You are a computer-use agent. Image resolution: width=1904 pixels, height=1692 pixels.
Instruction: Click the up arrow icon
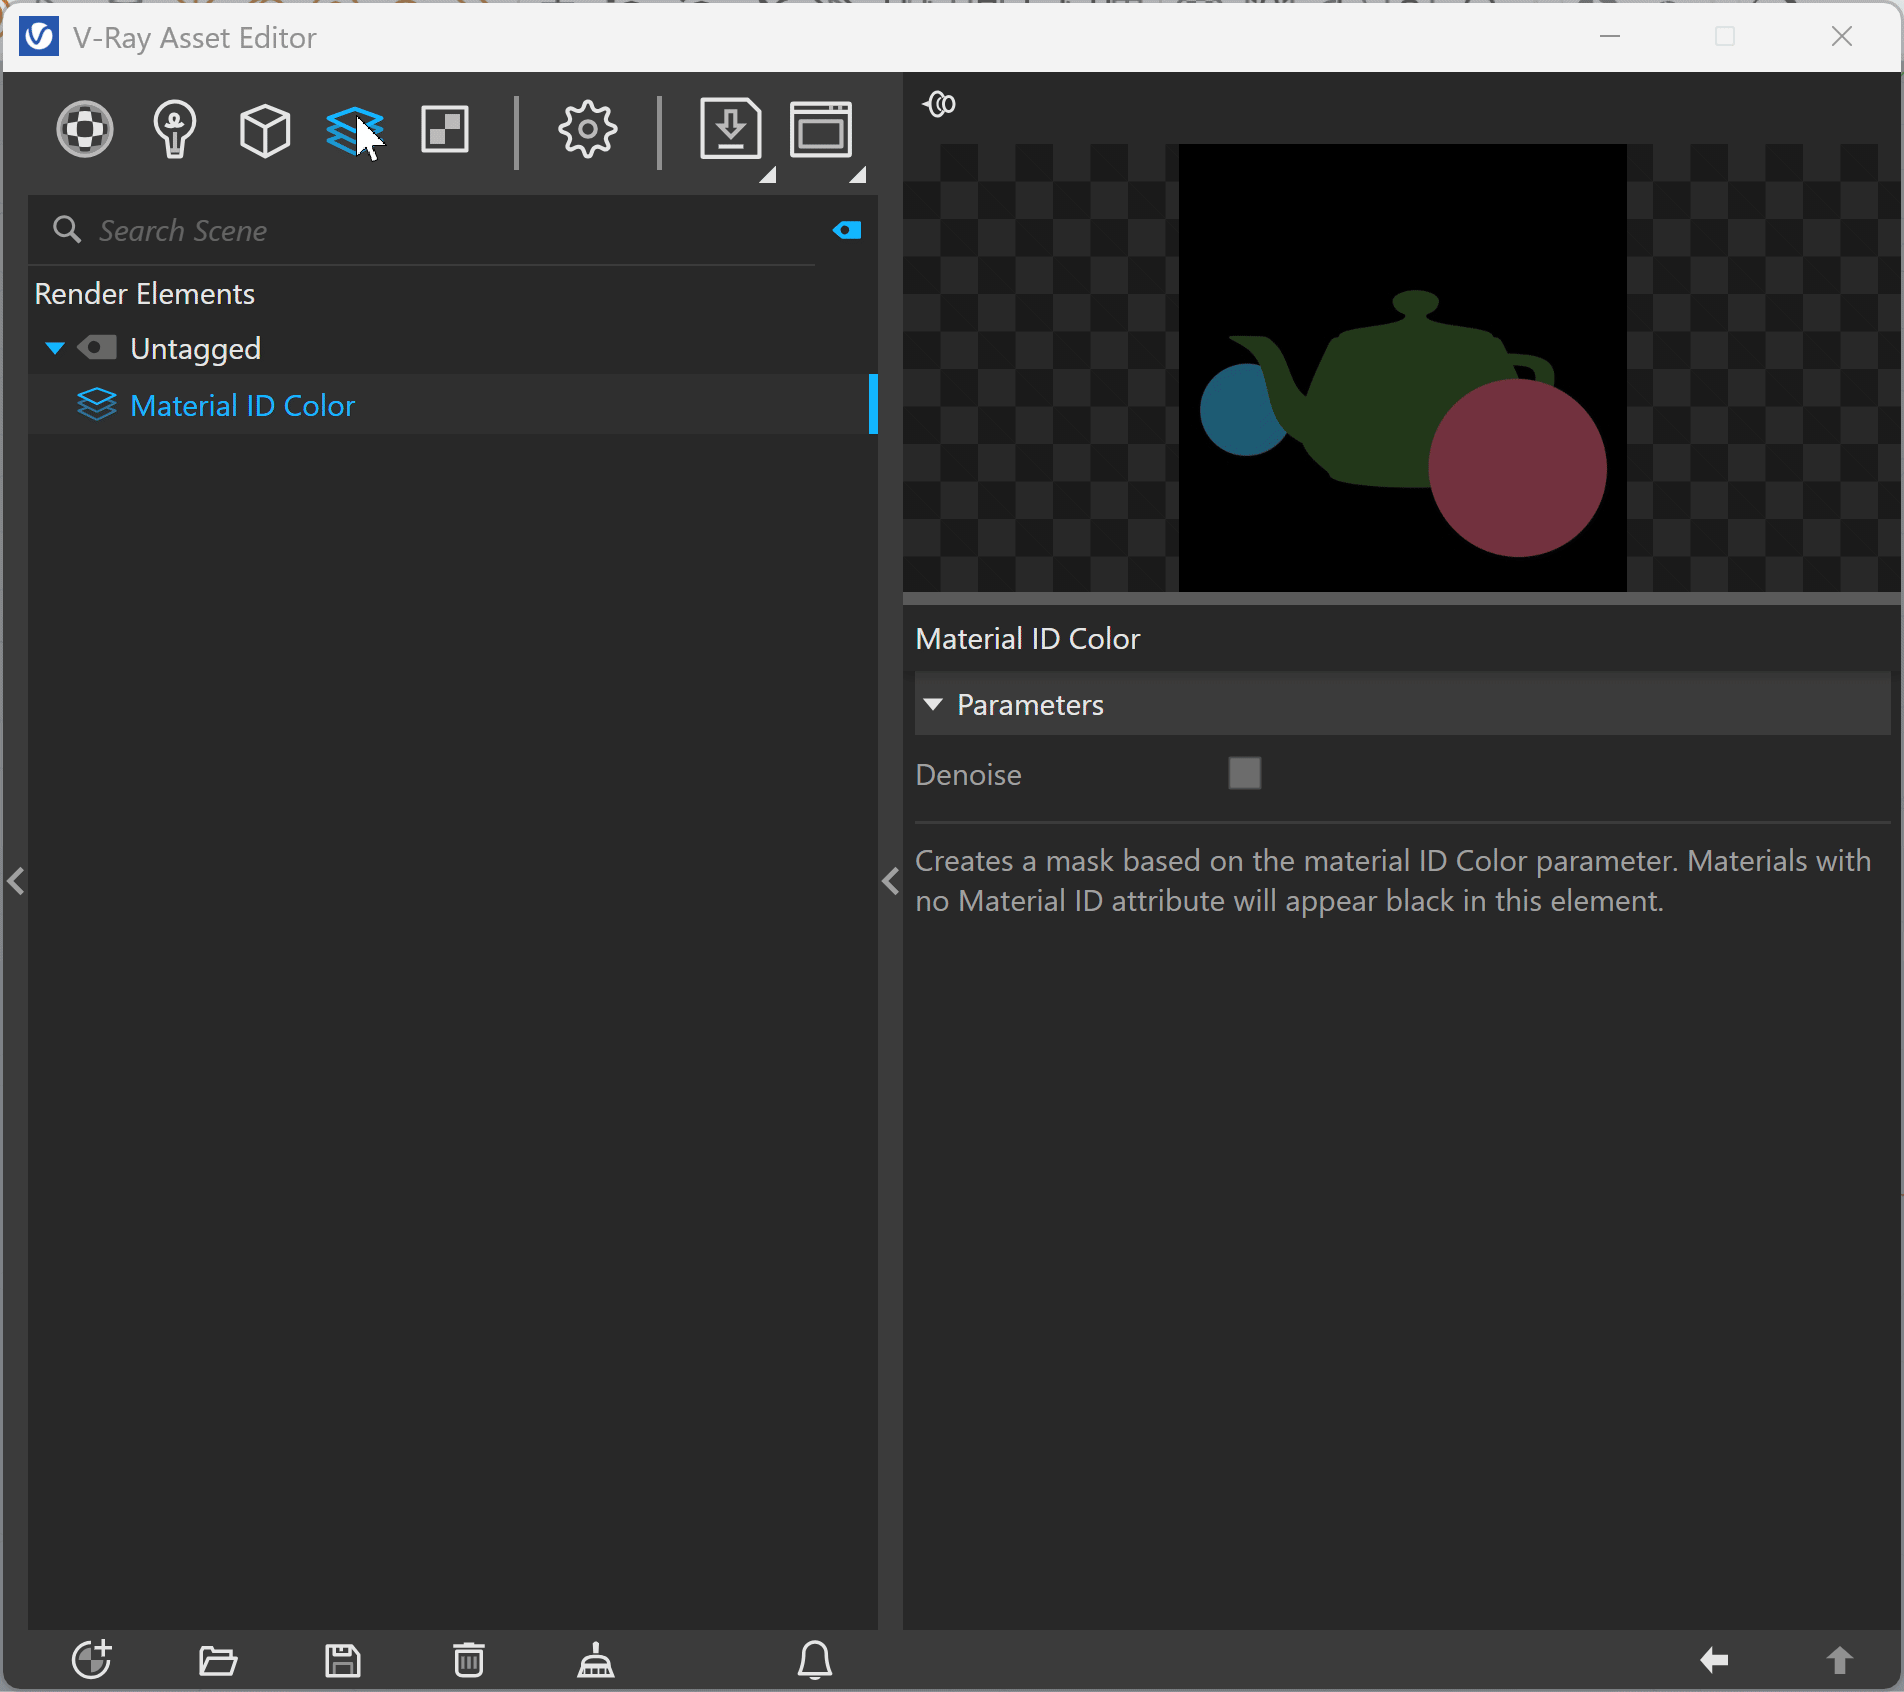tap(1840, 1661)
